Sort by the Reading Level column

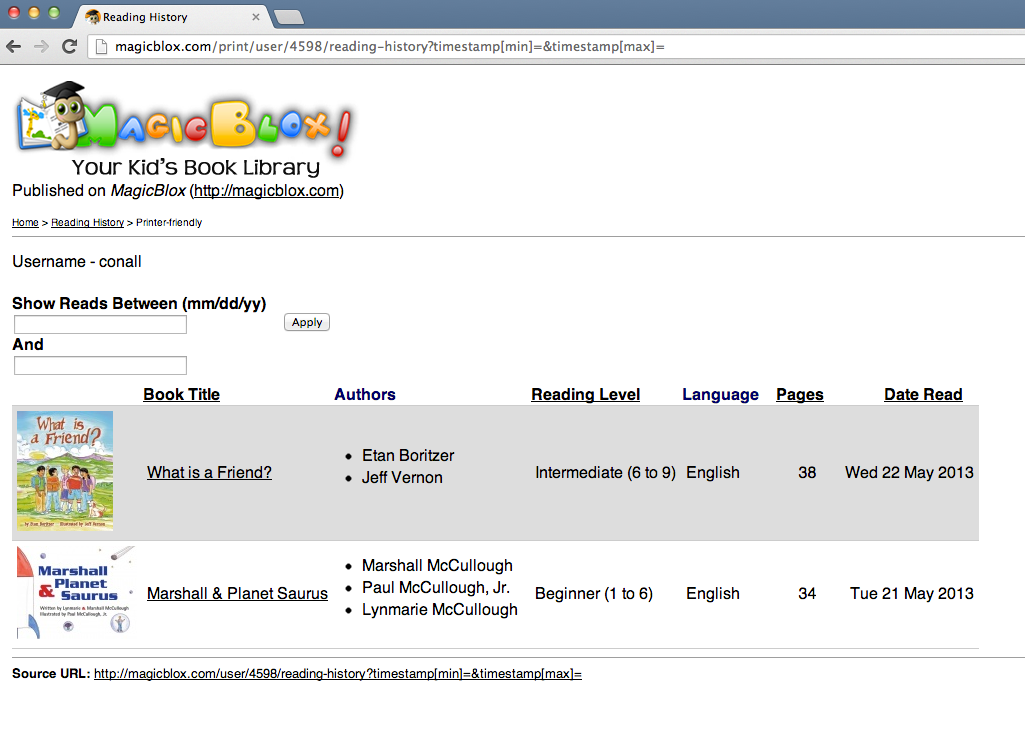pos(585,394)
